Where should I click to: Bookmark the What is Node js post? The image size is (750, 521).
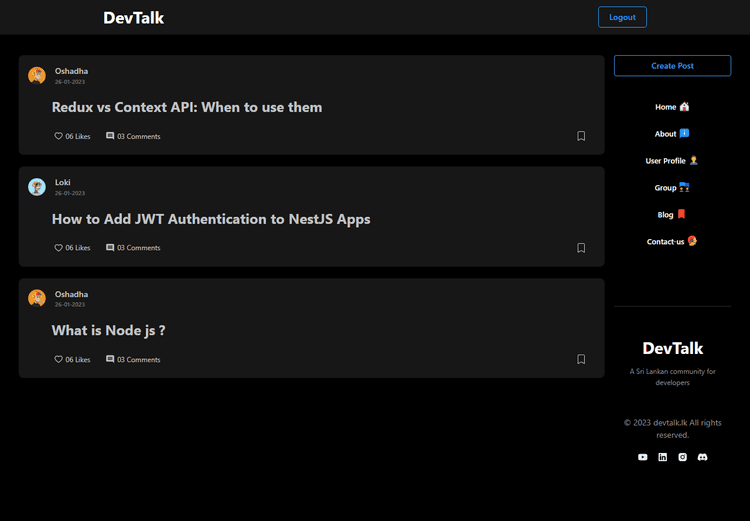581,359
